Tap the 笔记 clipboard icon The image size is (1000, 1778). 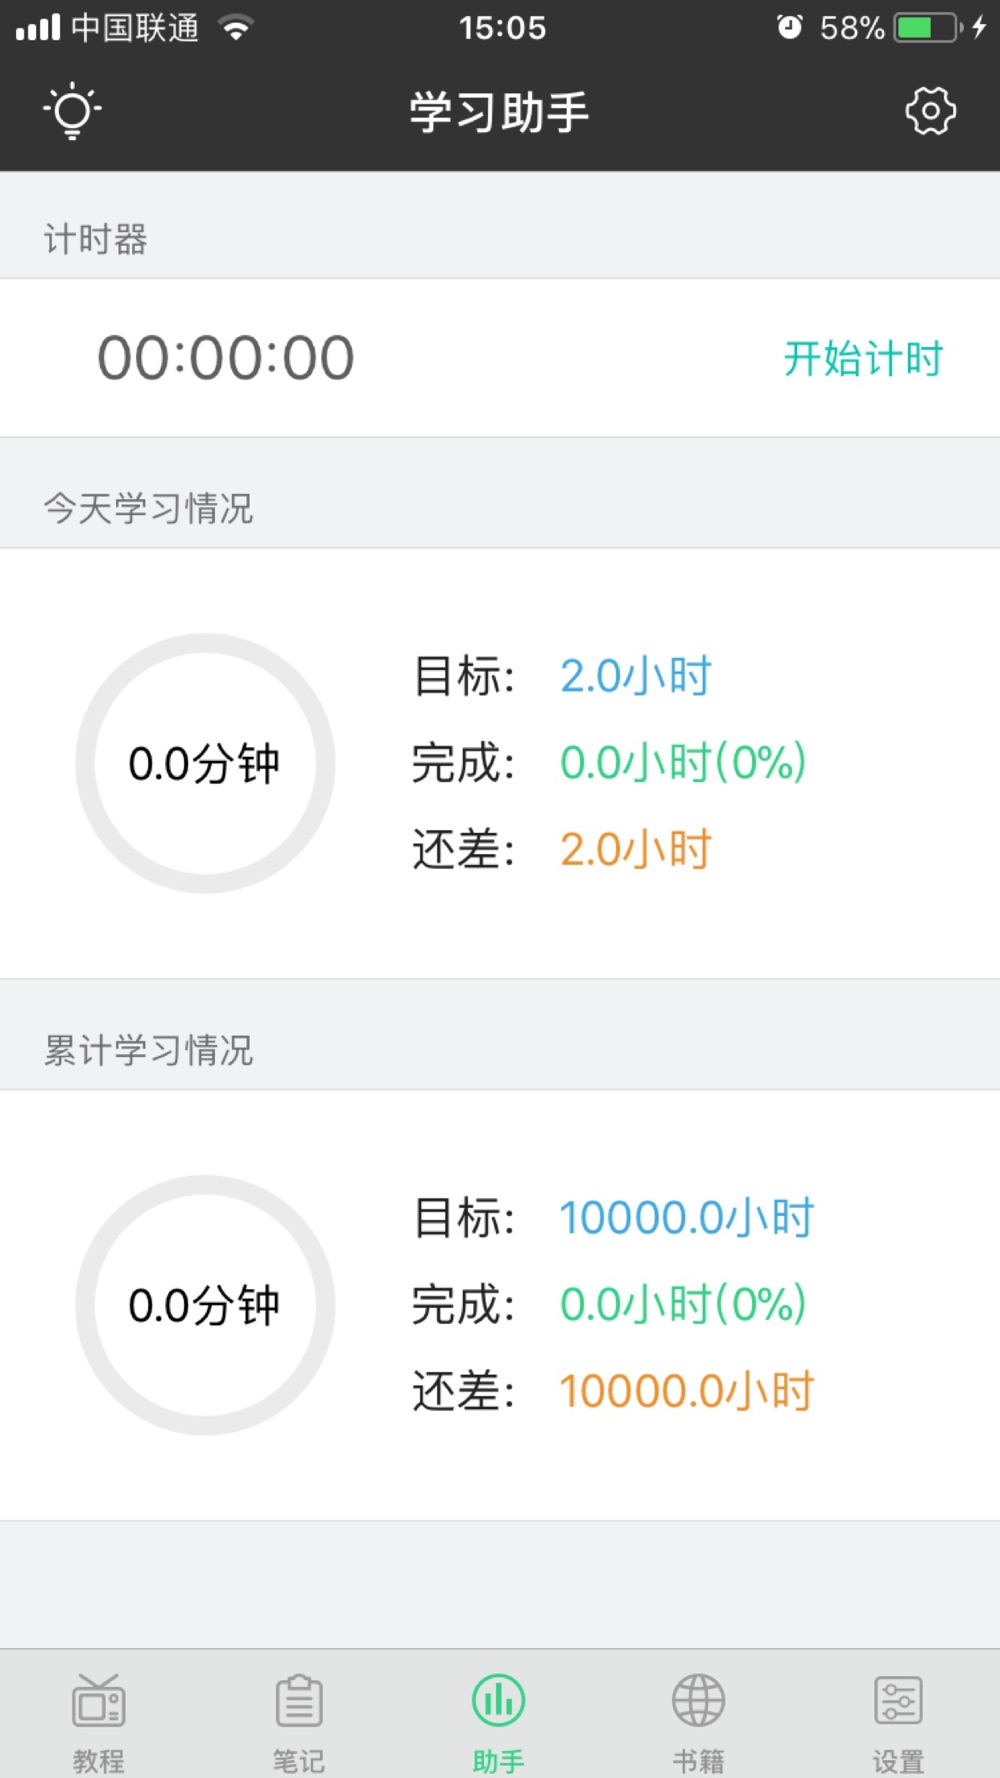coord(298,1700)
